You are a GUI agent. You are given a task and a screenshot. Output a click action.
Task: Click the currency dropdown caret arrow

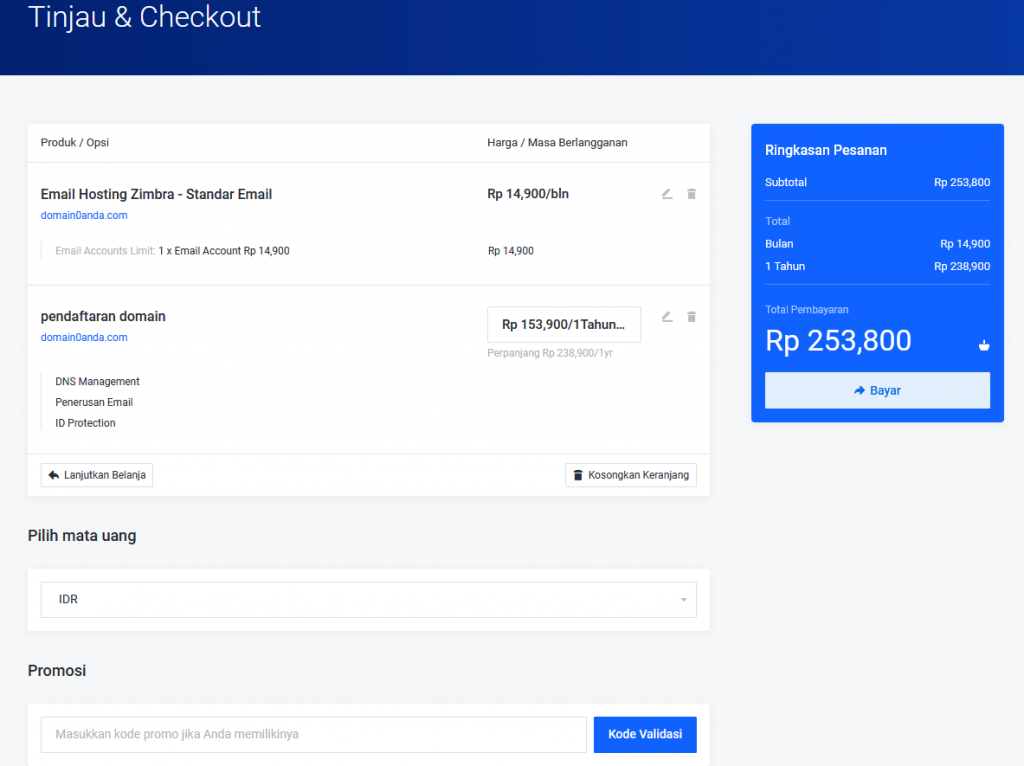[x=684, y=600]
